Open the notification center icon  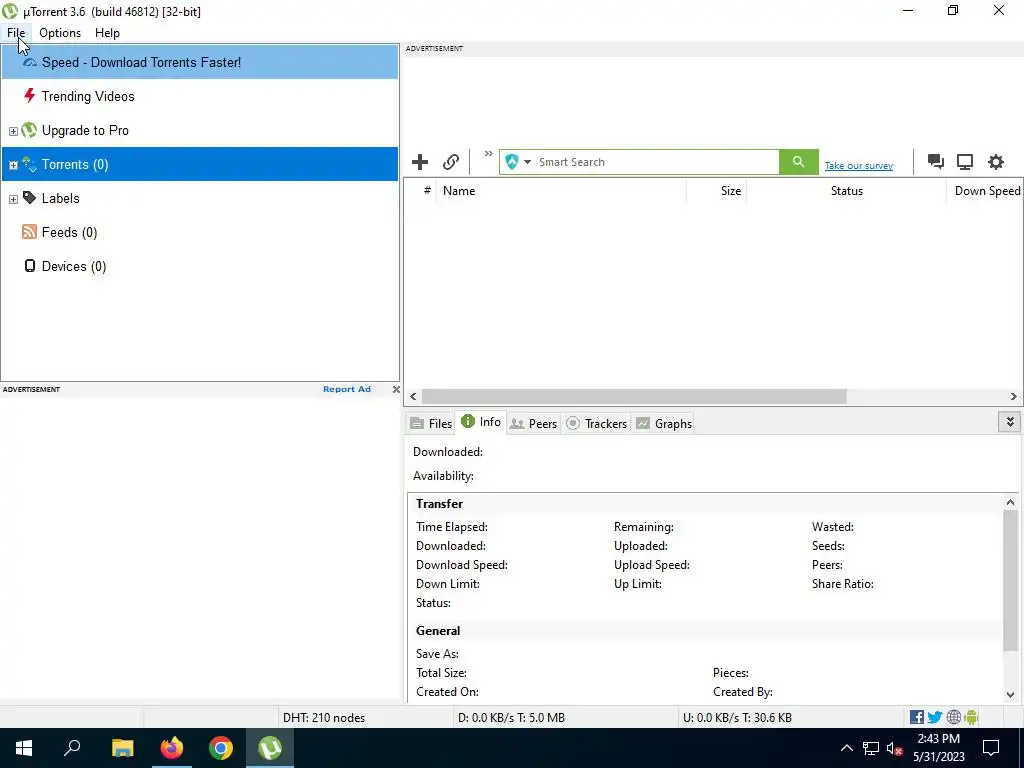tap(991, 748)
